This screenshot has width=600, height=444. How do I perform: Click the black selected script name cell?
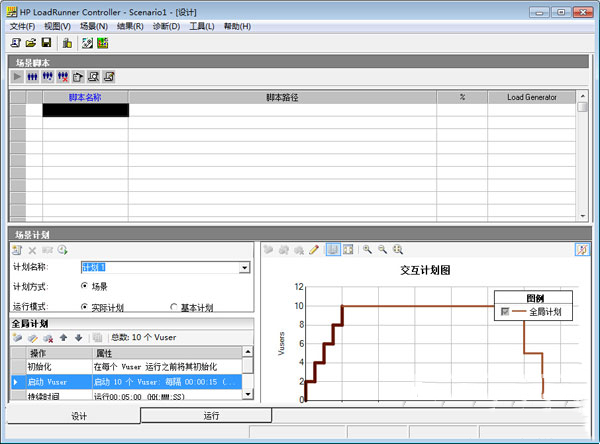tap(86, 110)
